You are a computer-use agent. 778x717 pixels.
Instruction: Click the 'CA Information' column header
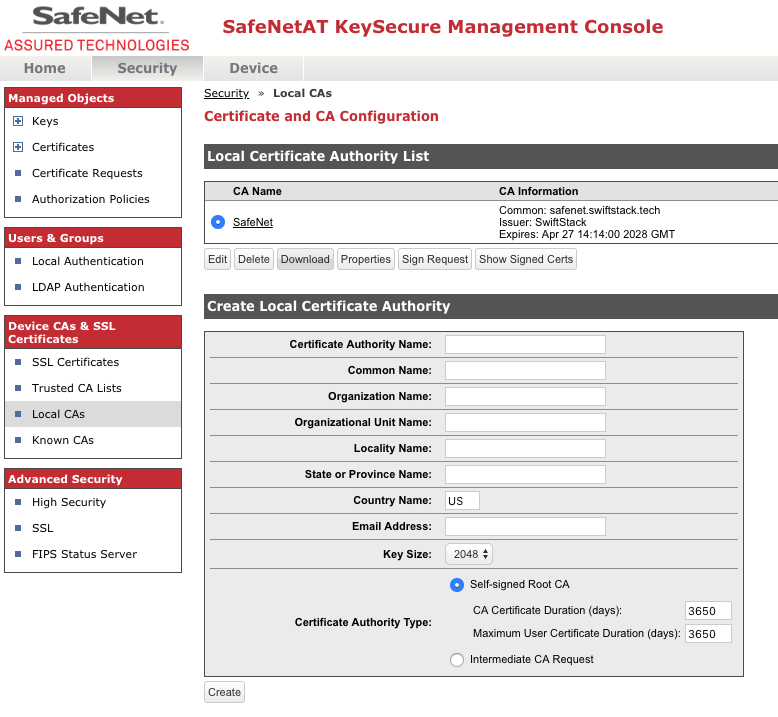point(538,192)
